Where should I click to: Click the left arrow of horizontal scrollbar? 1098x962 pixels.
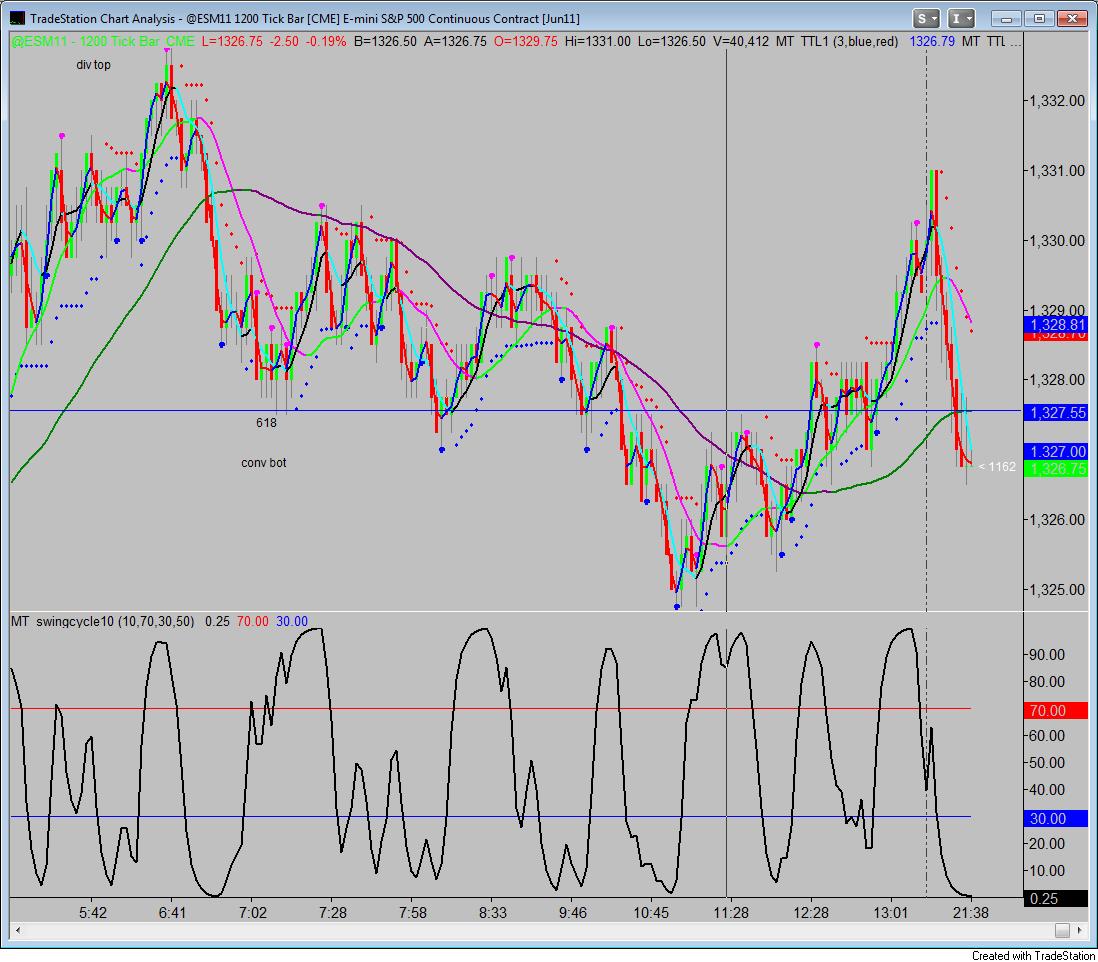tap(18, 930)
